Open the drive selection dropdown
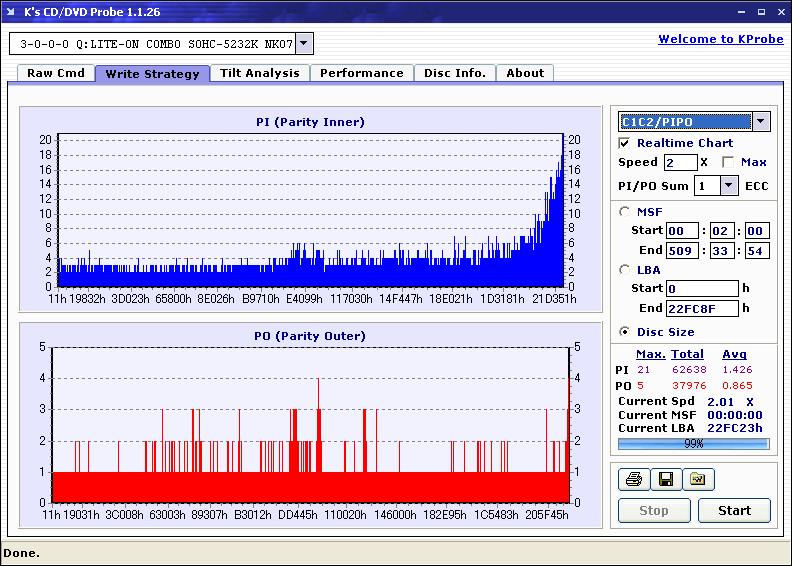Screen dimensions: 792x566 (x=305, y=44)
